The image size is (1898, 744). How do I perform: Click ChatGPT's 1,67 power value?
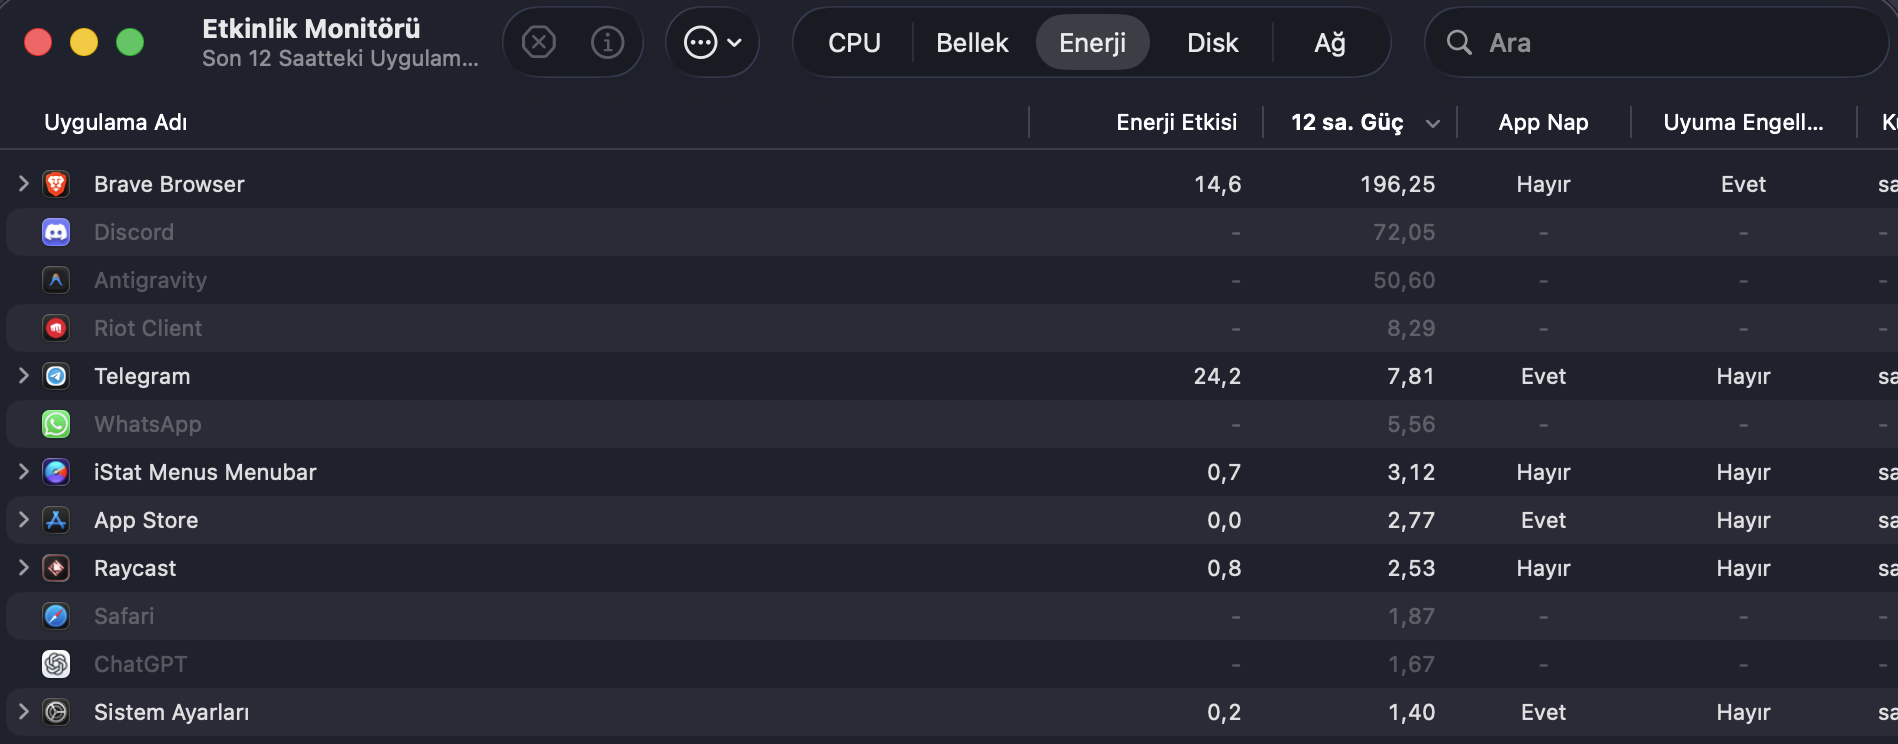[x=1411, y=664]
